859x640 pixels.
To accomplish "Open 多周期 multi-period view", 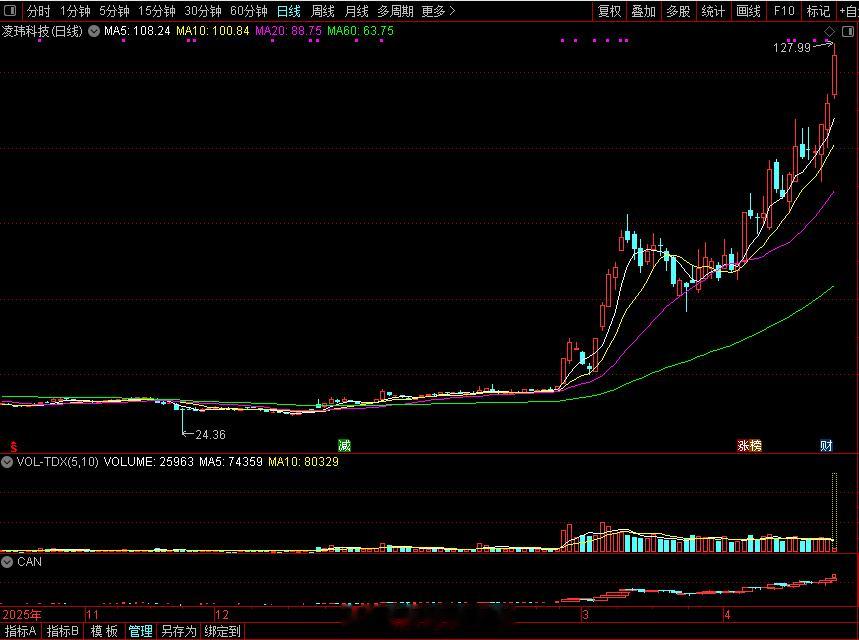I will pyautogui.click(x=395, y=11).
